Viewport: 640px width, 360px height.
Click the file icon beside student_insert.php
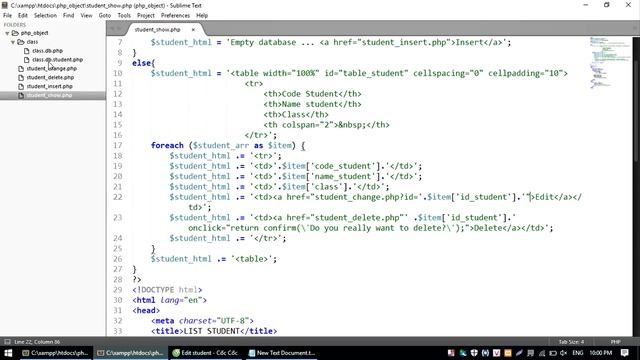coord(21,87)
